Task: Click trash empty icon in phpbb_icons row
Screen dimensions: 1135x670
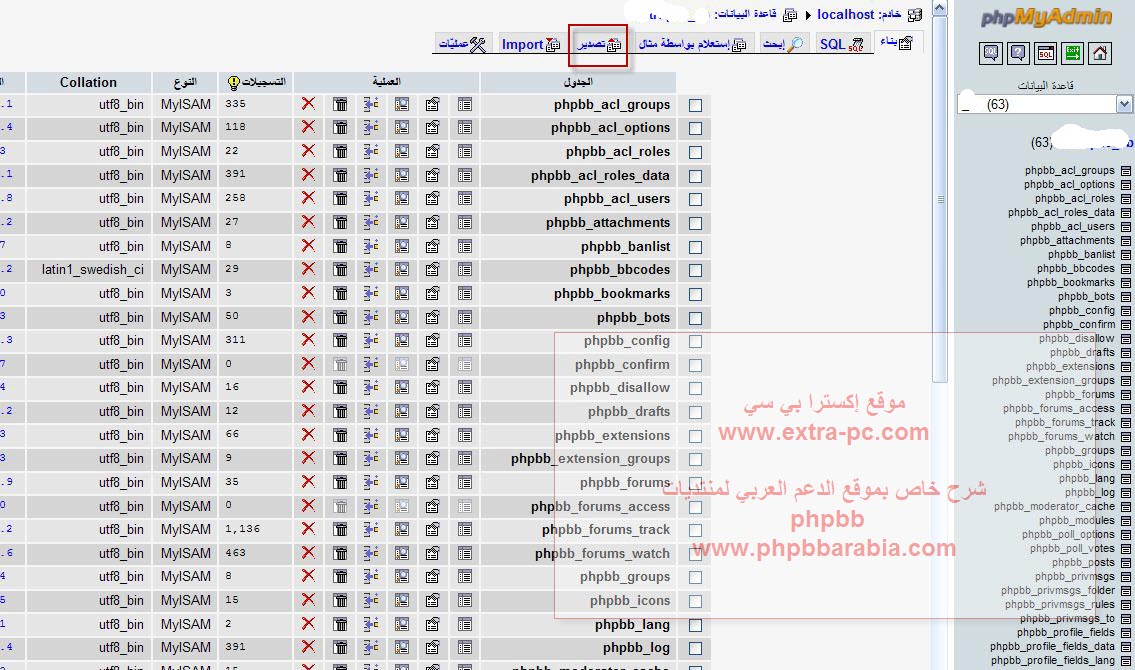Action: [x=340, y=600]
